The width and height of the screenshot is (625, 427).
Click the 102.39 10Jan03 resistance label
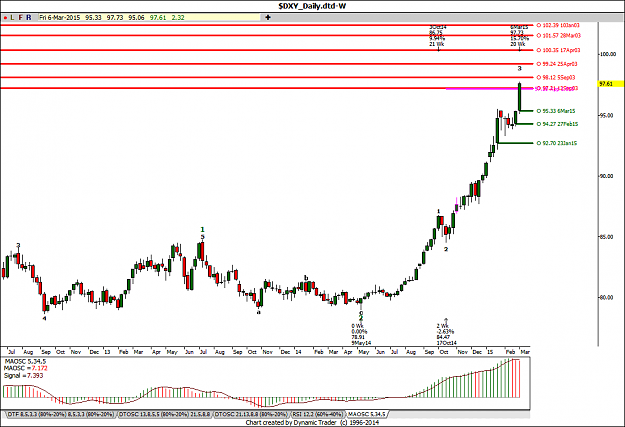558,25
